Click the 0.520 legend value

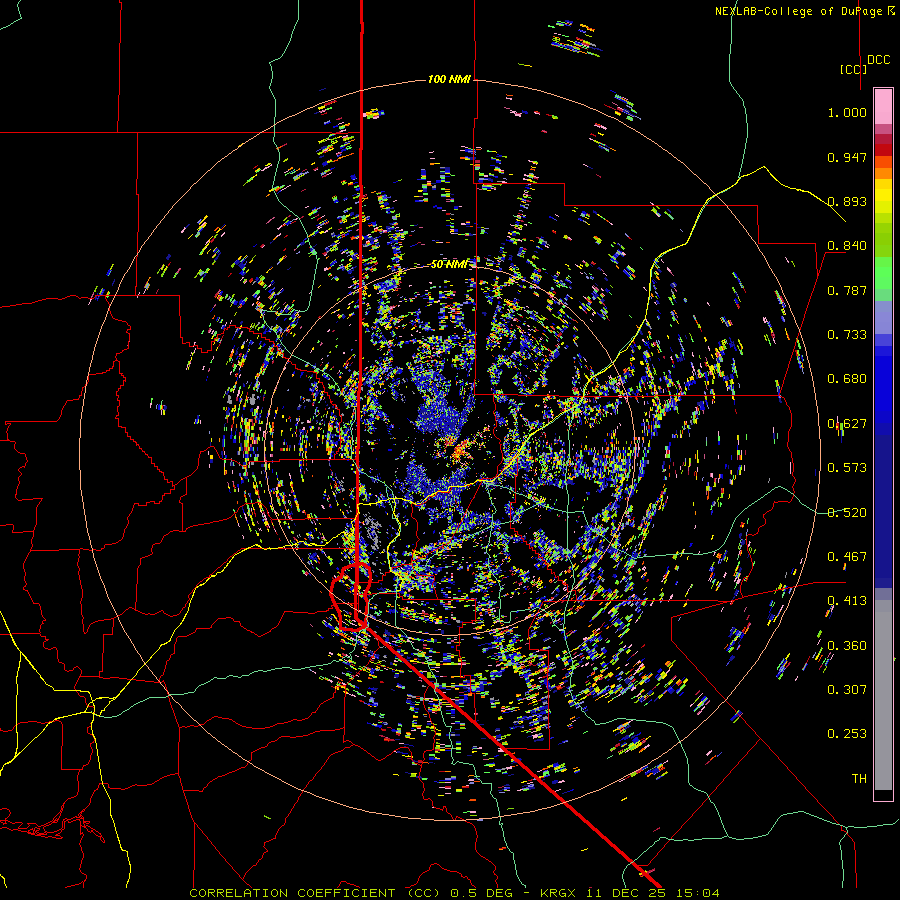pyautogui.click(x=847, y=513)
